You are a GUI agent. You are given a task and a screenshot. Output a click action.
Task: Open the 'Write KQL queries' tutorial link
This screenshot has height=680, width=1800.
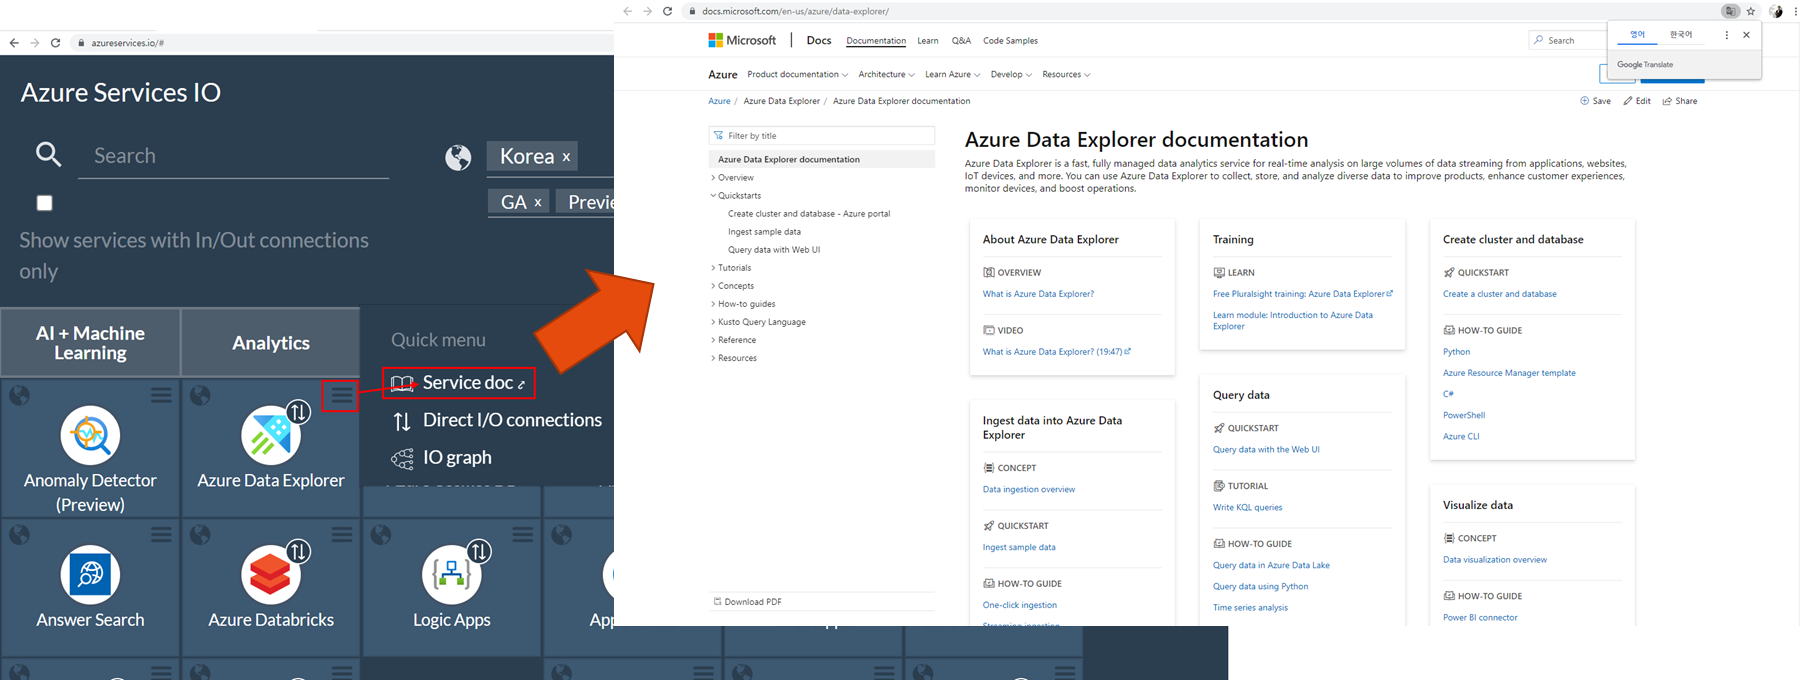1247,507
